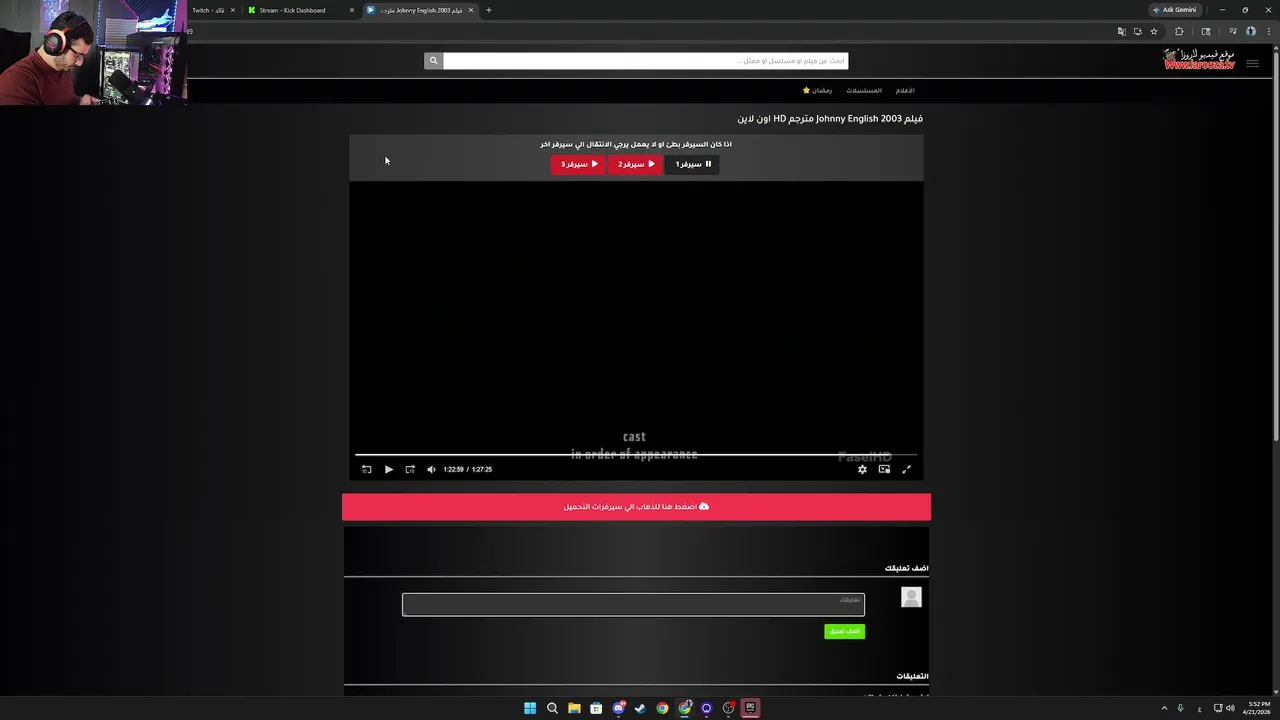The image size is (1280, 720).
Task: Open the Chrome extensions puzzle icon
Action: 1179,31
